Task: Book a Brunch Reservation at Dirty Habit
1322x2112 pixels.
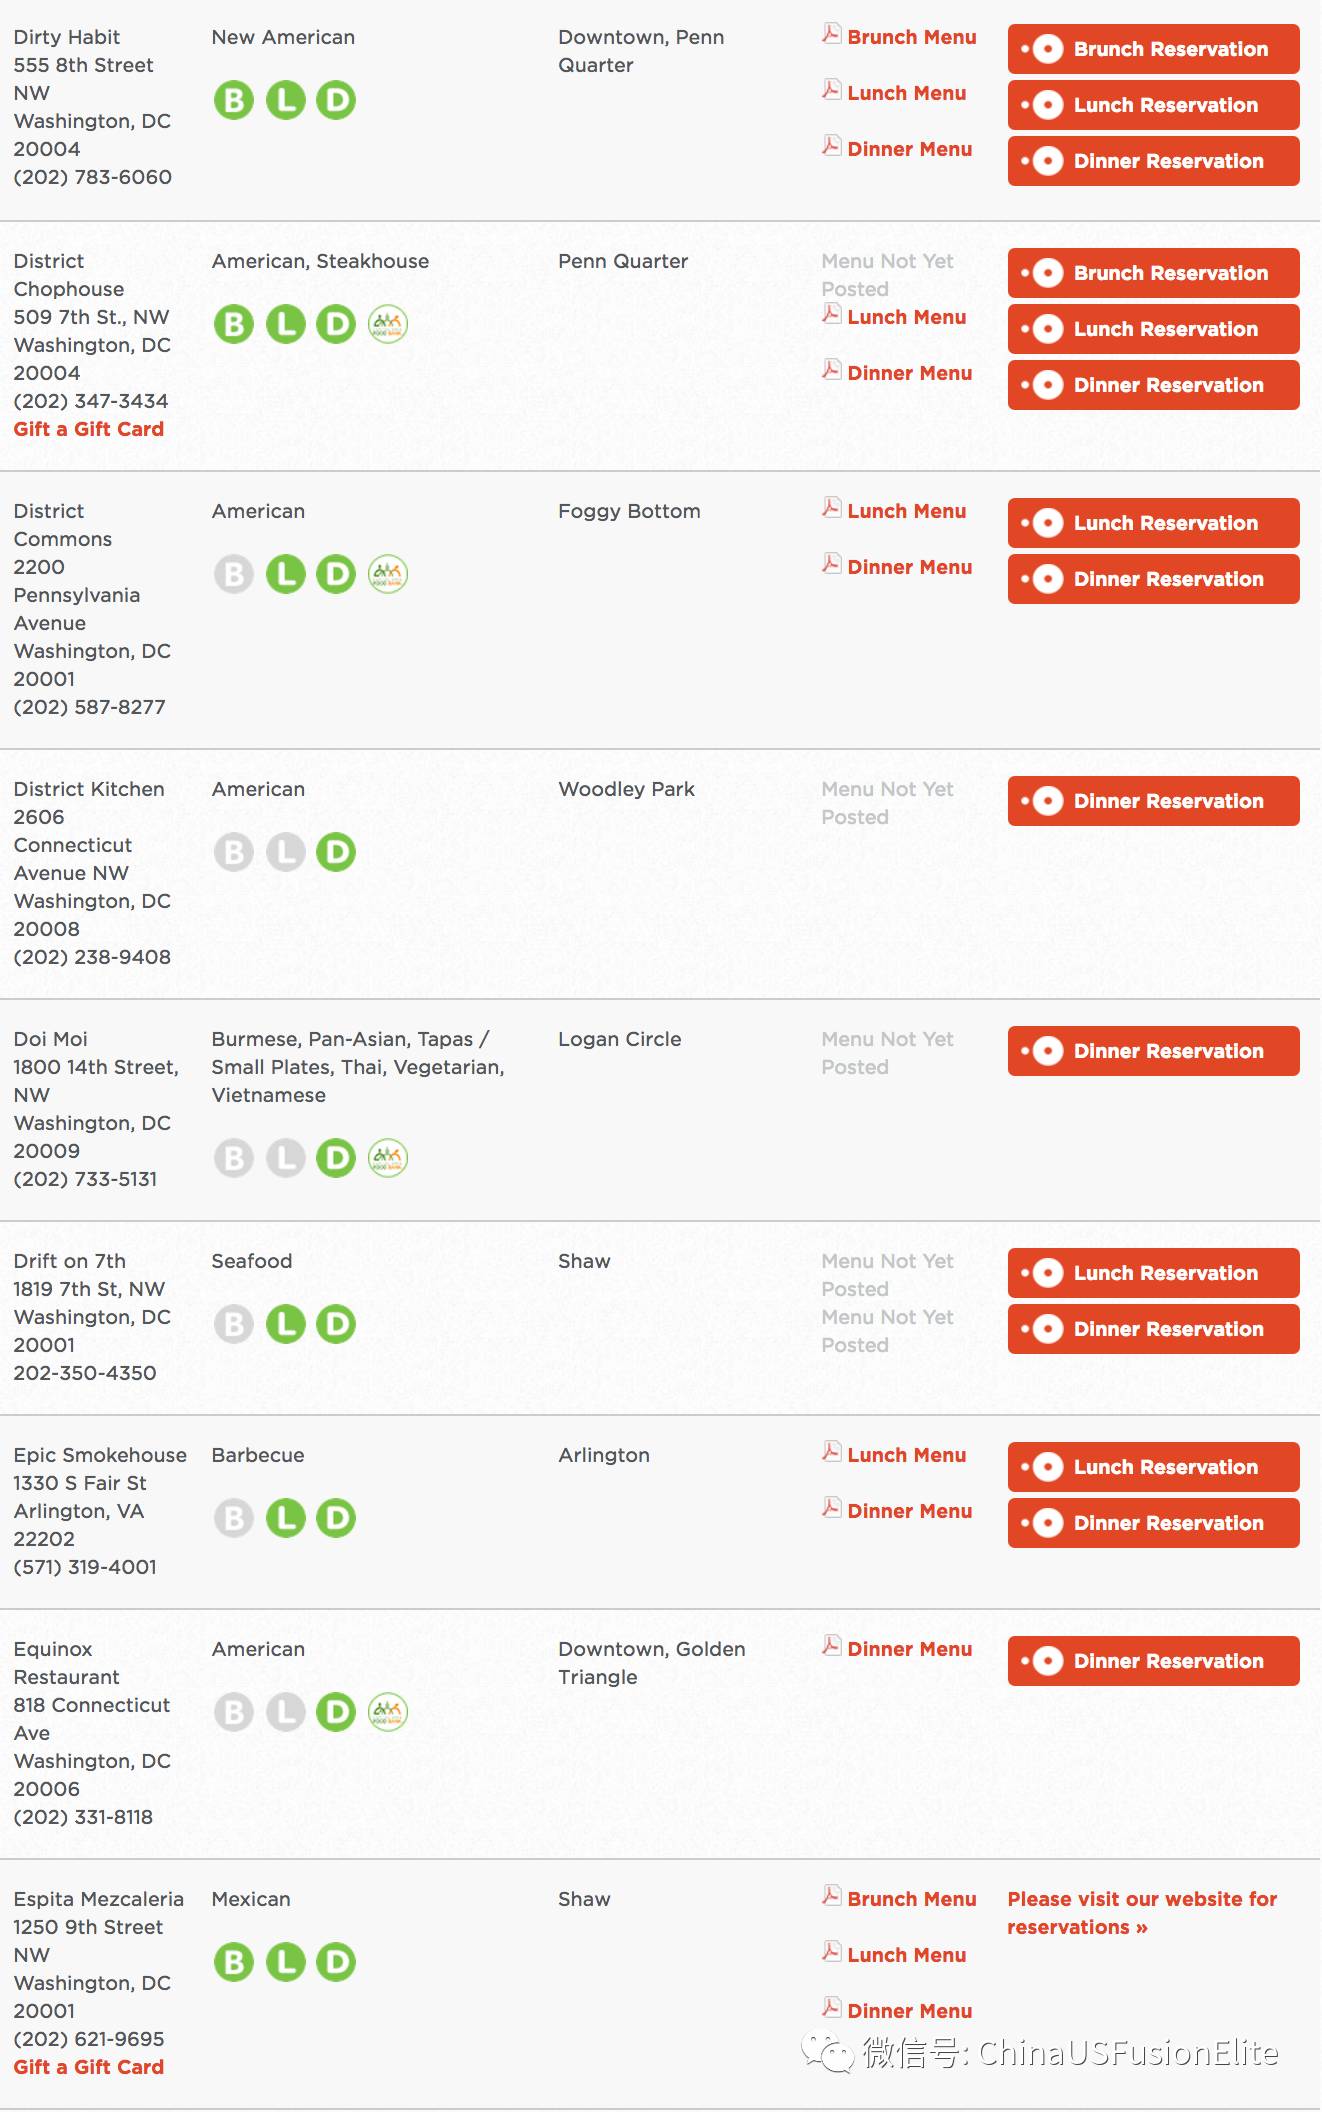Action: pyautogui.click(x=1154, y=49)
